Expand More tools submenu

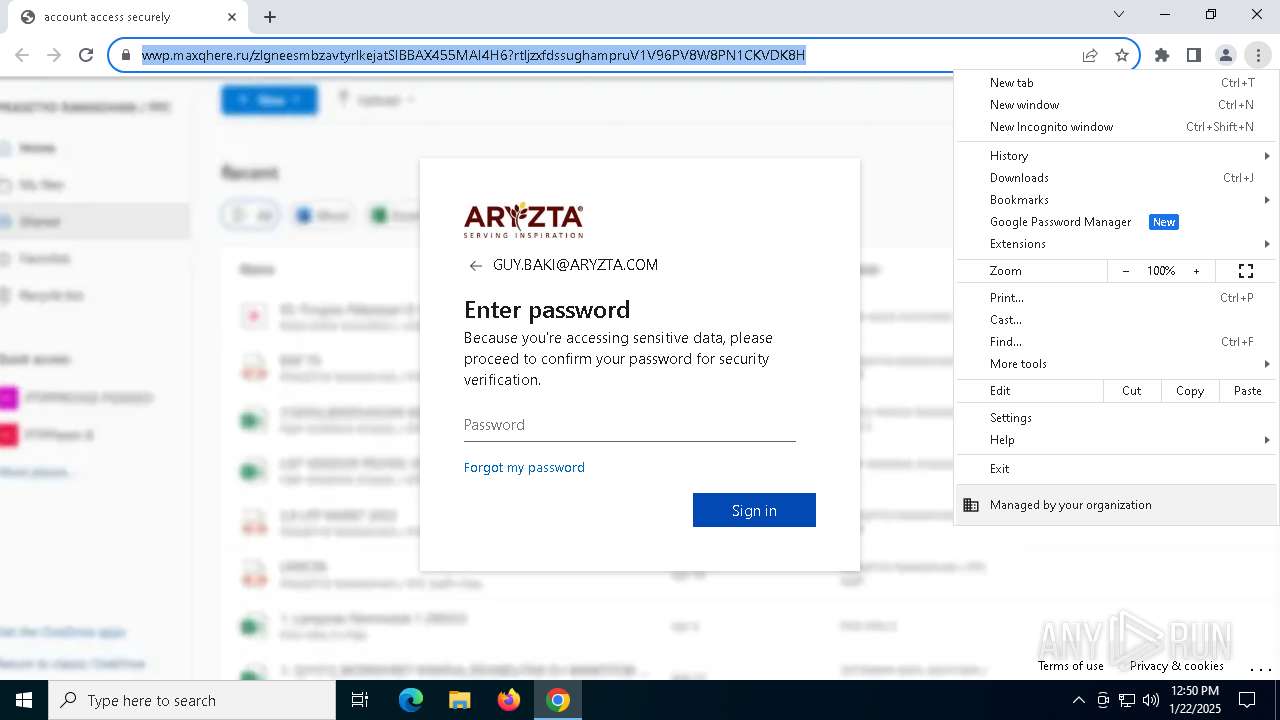click(x=1116, y=364)
